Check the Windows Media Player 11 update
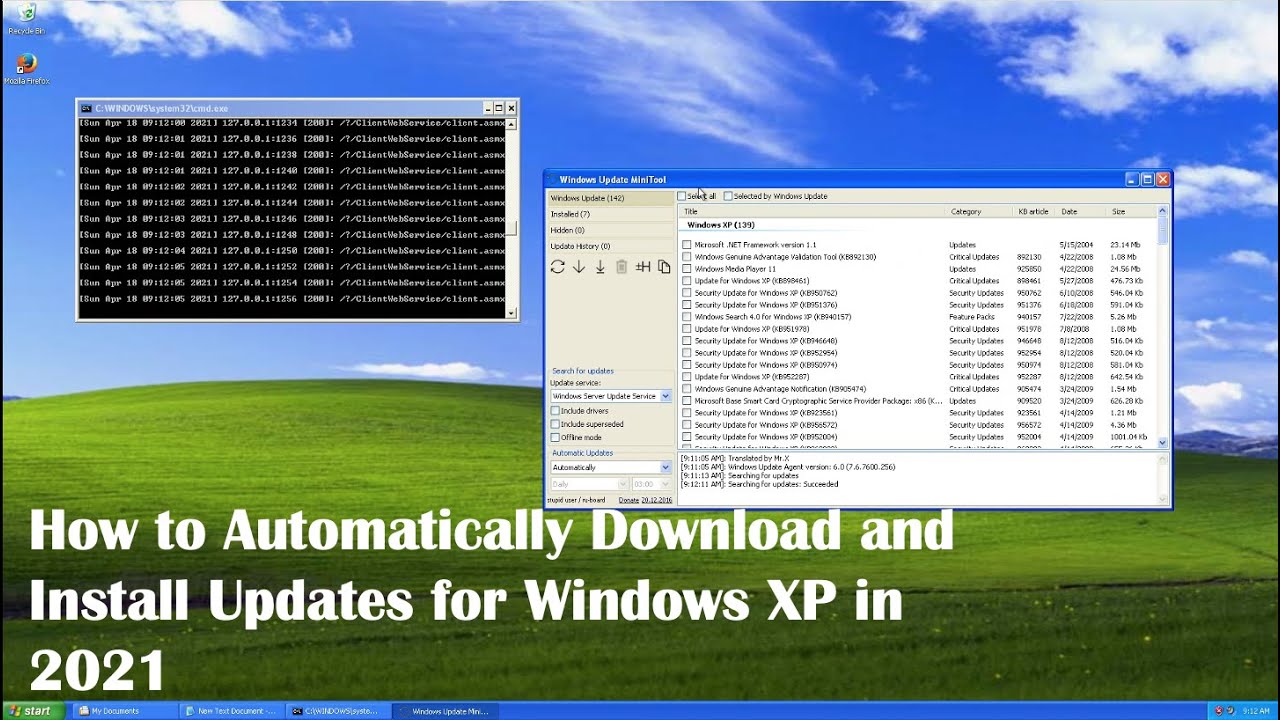Screen dimensions: 1280x720 pyautogui.click(x=687, y=269)
